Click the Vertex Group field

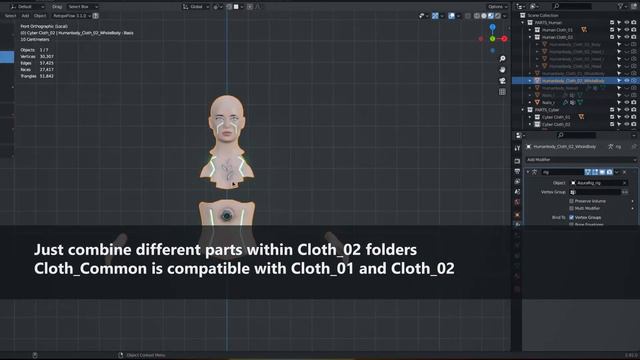(595, 192)
